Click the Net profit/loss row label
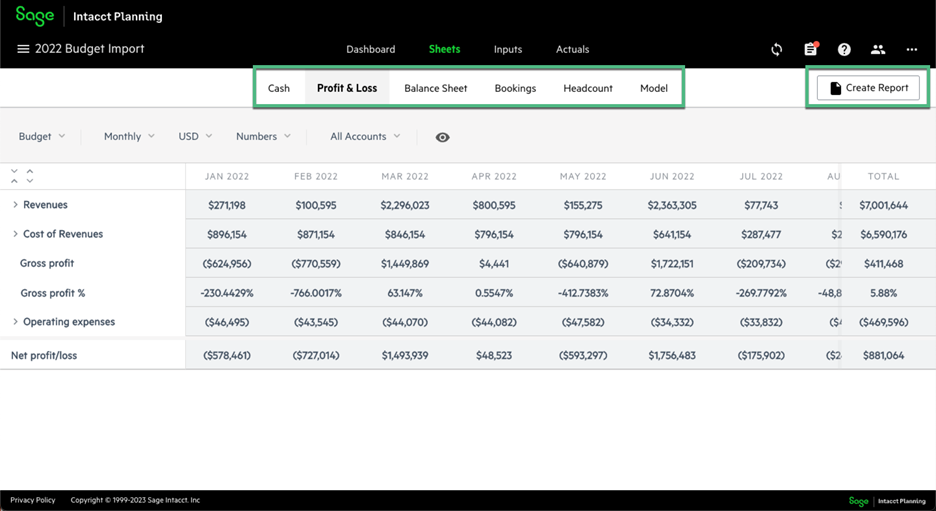This screenshot has height=511, width=936. (x=44, y=355)
